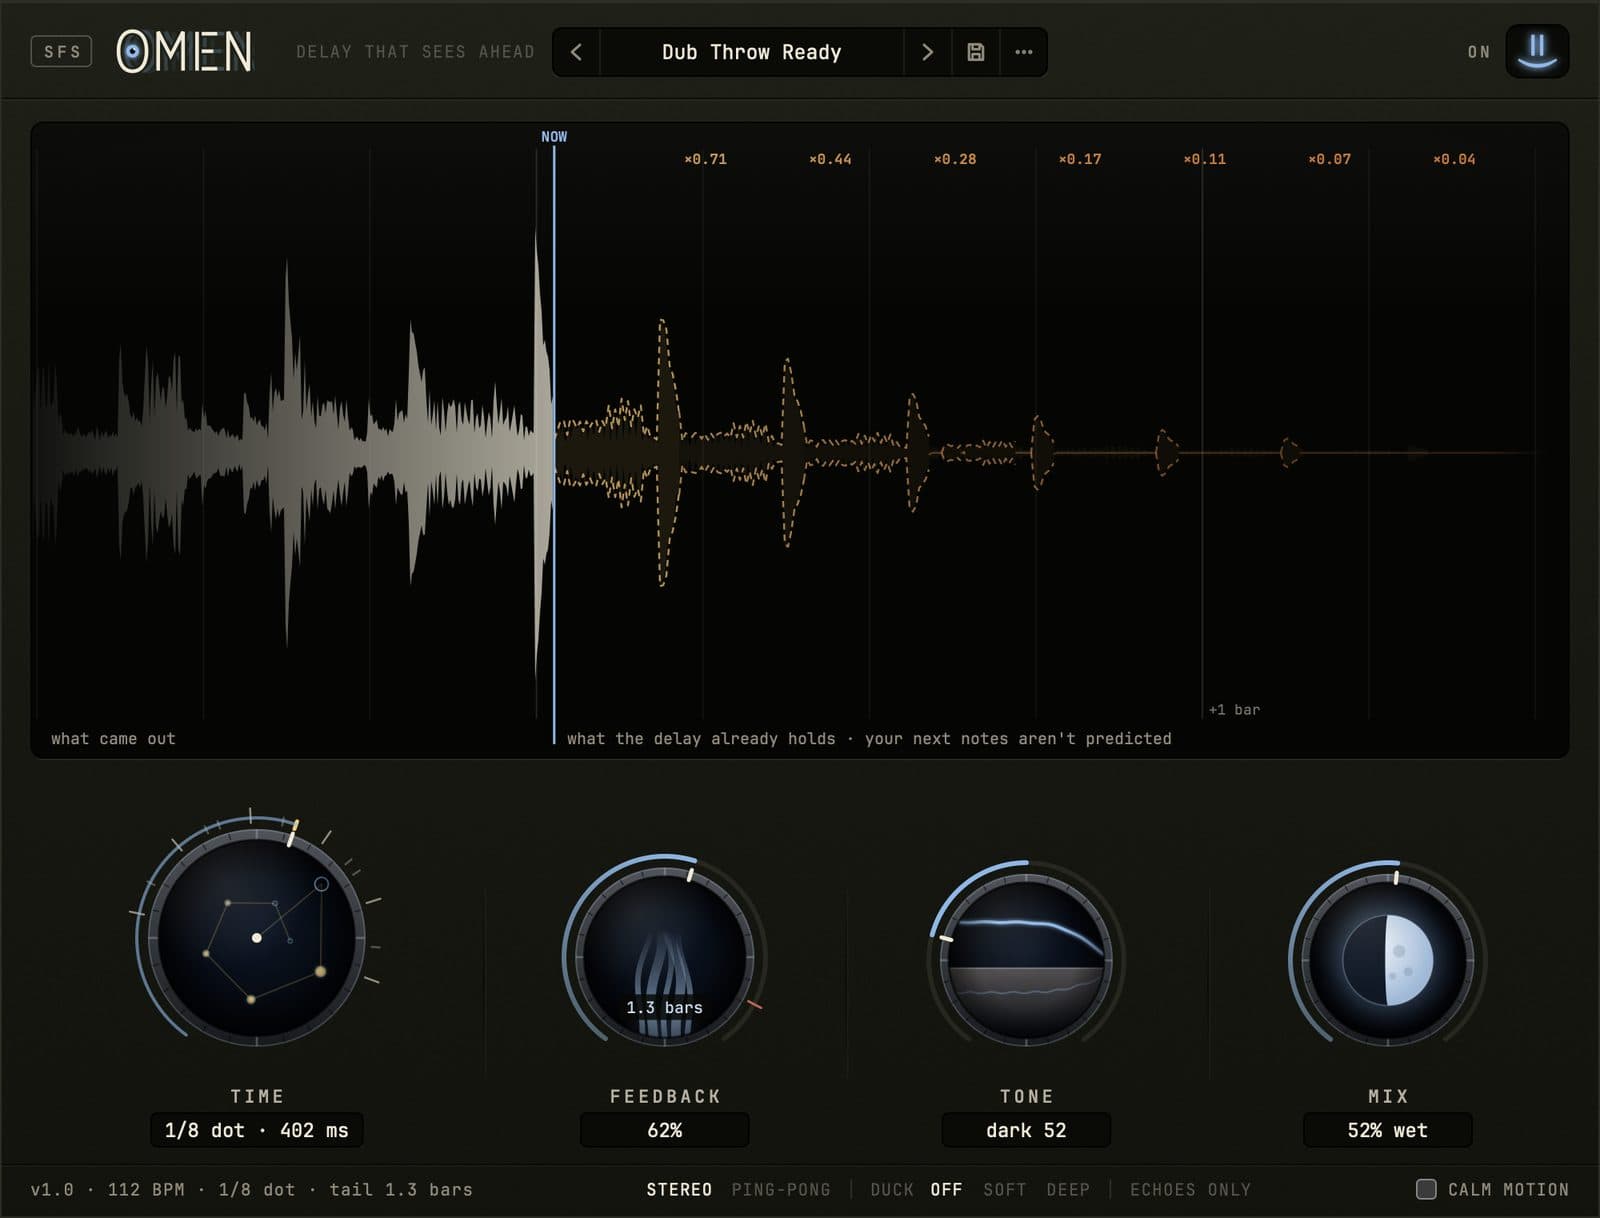Set duck to OFF
The height and width of the screenshot is (1218, 1600).
946,1189
